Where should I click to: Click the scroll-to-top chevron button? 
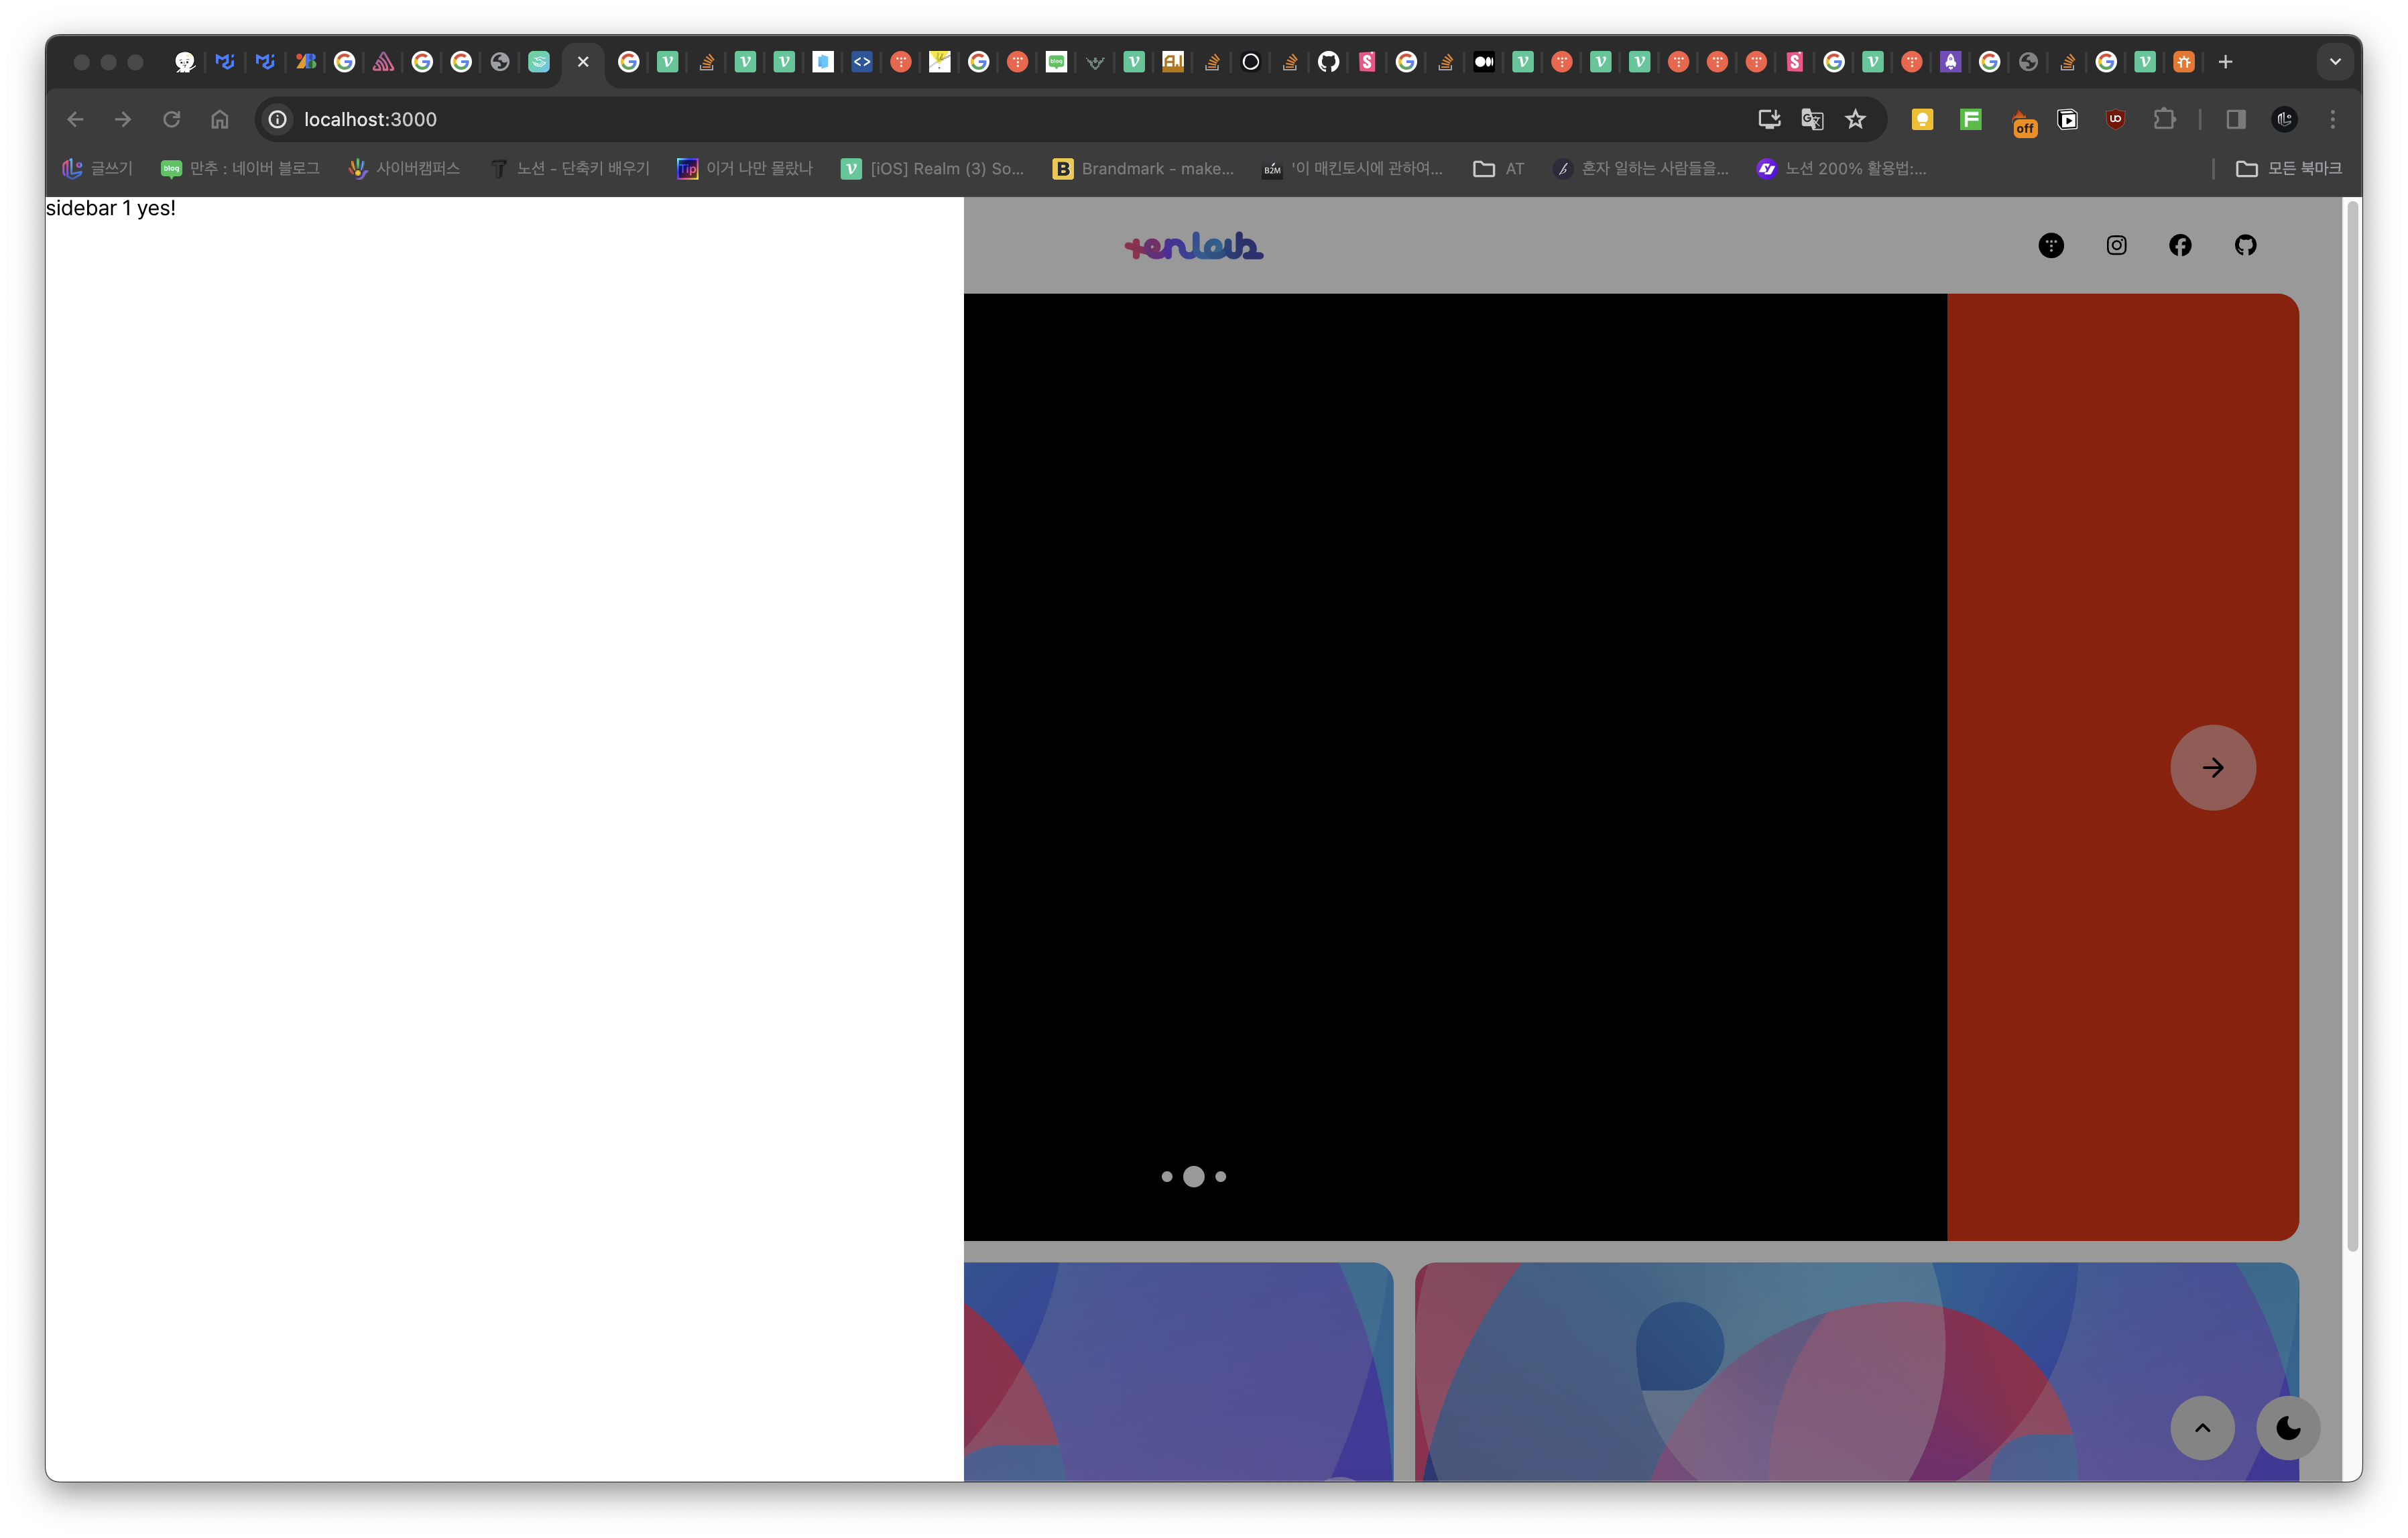coord(2202,1427)
